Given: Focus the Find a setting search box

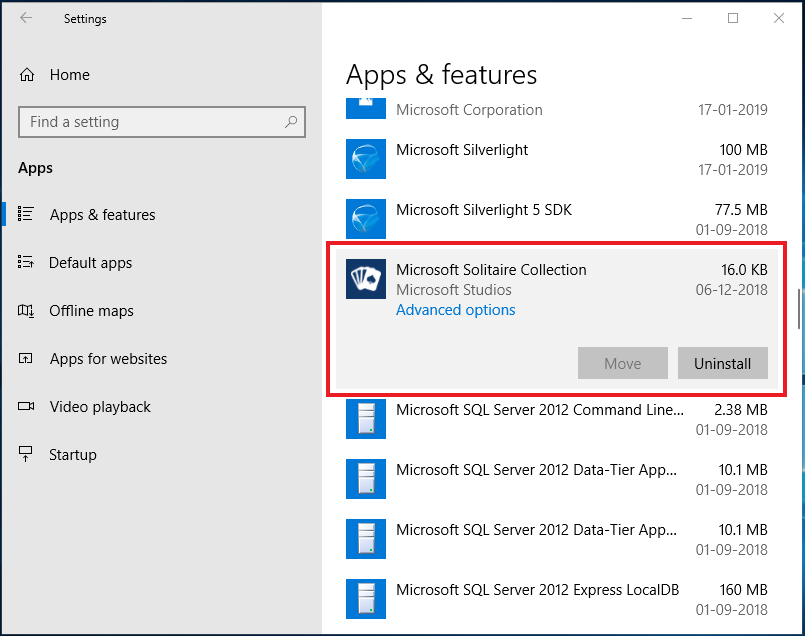Looking at the screenshot, I should pyautogui.click(x=162, y=122).
